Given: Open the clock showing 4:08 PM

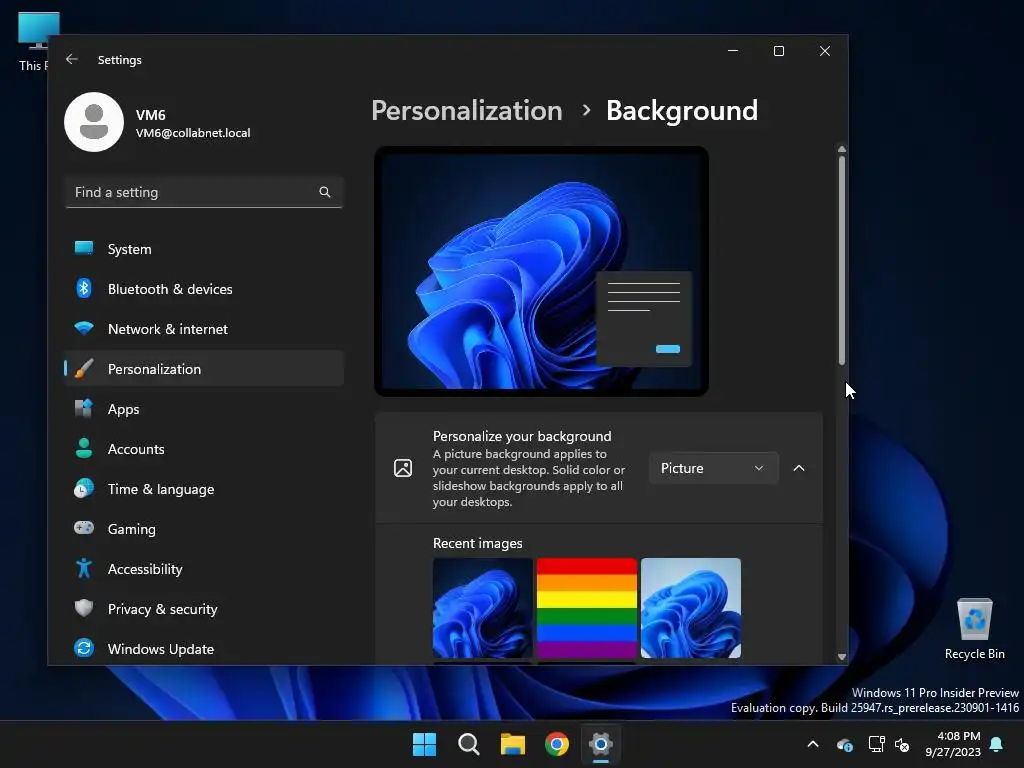Looking at the screenshot, I should click(953, 744).
